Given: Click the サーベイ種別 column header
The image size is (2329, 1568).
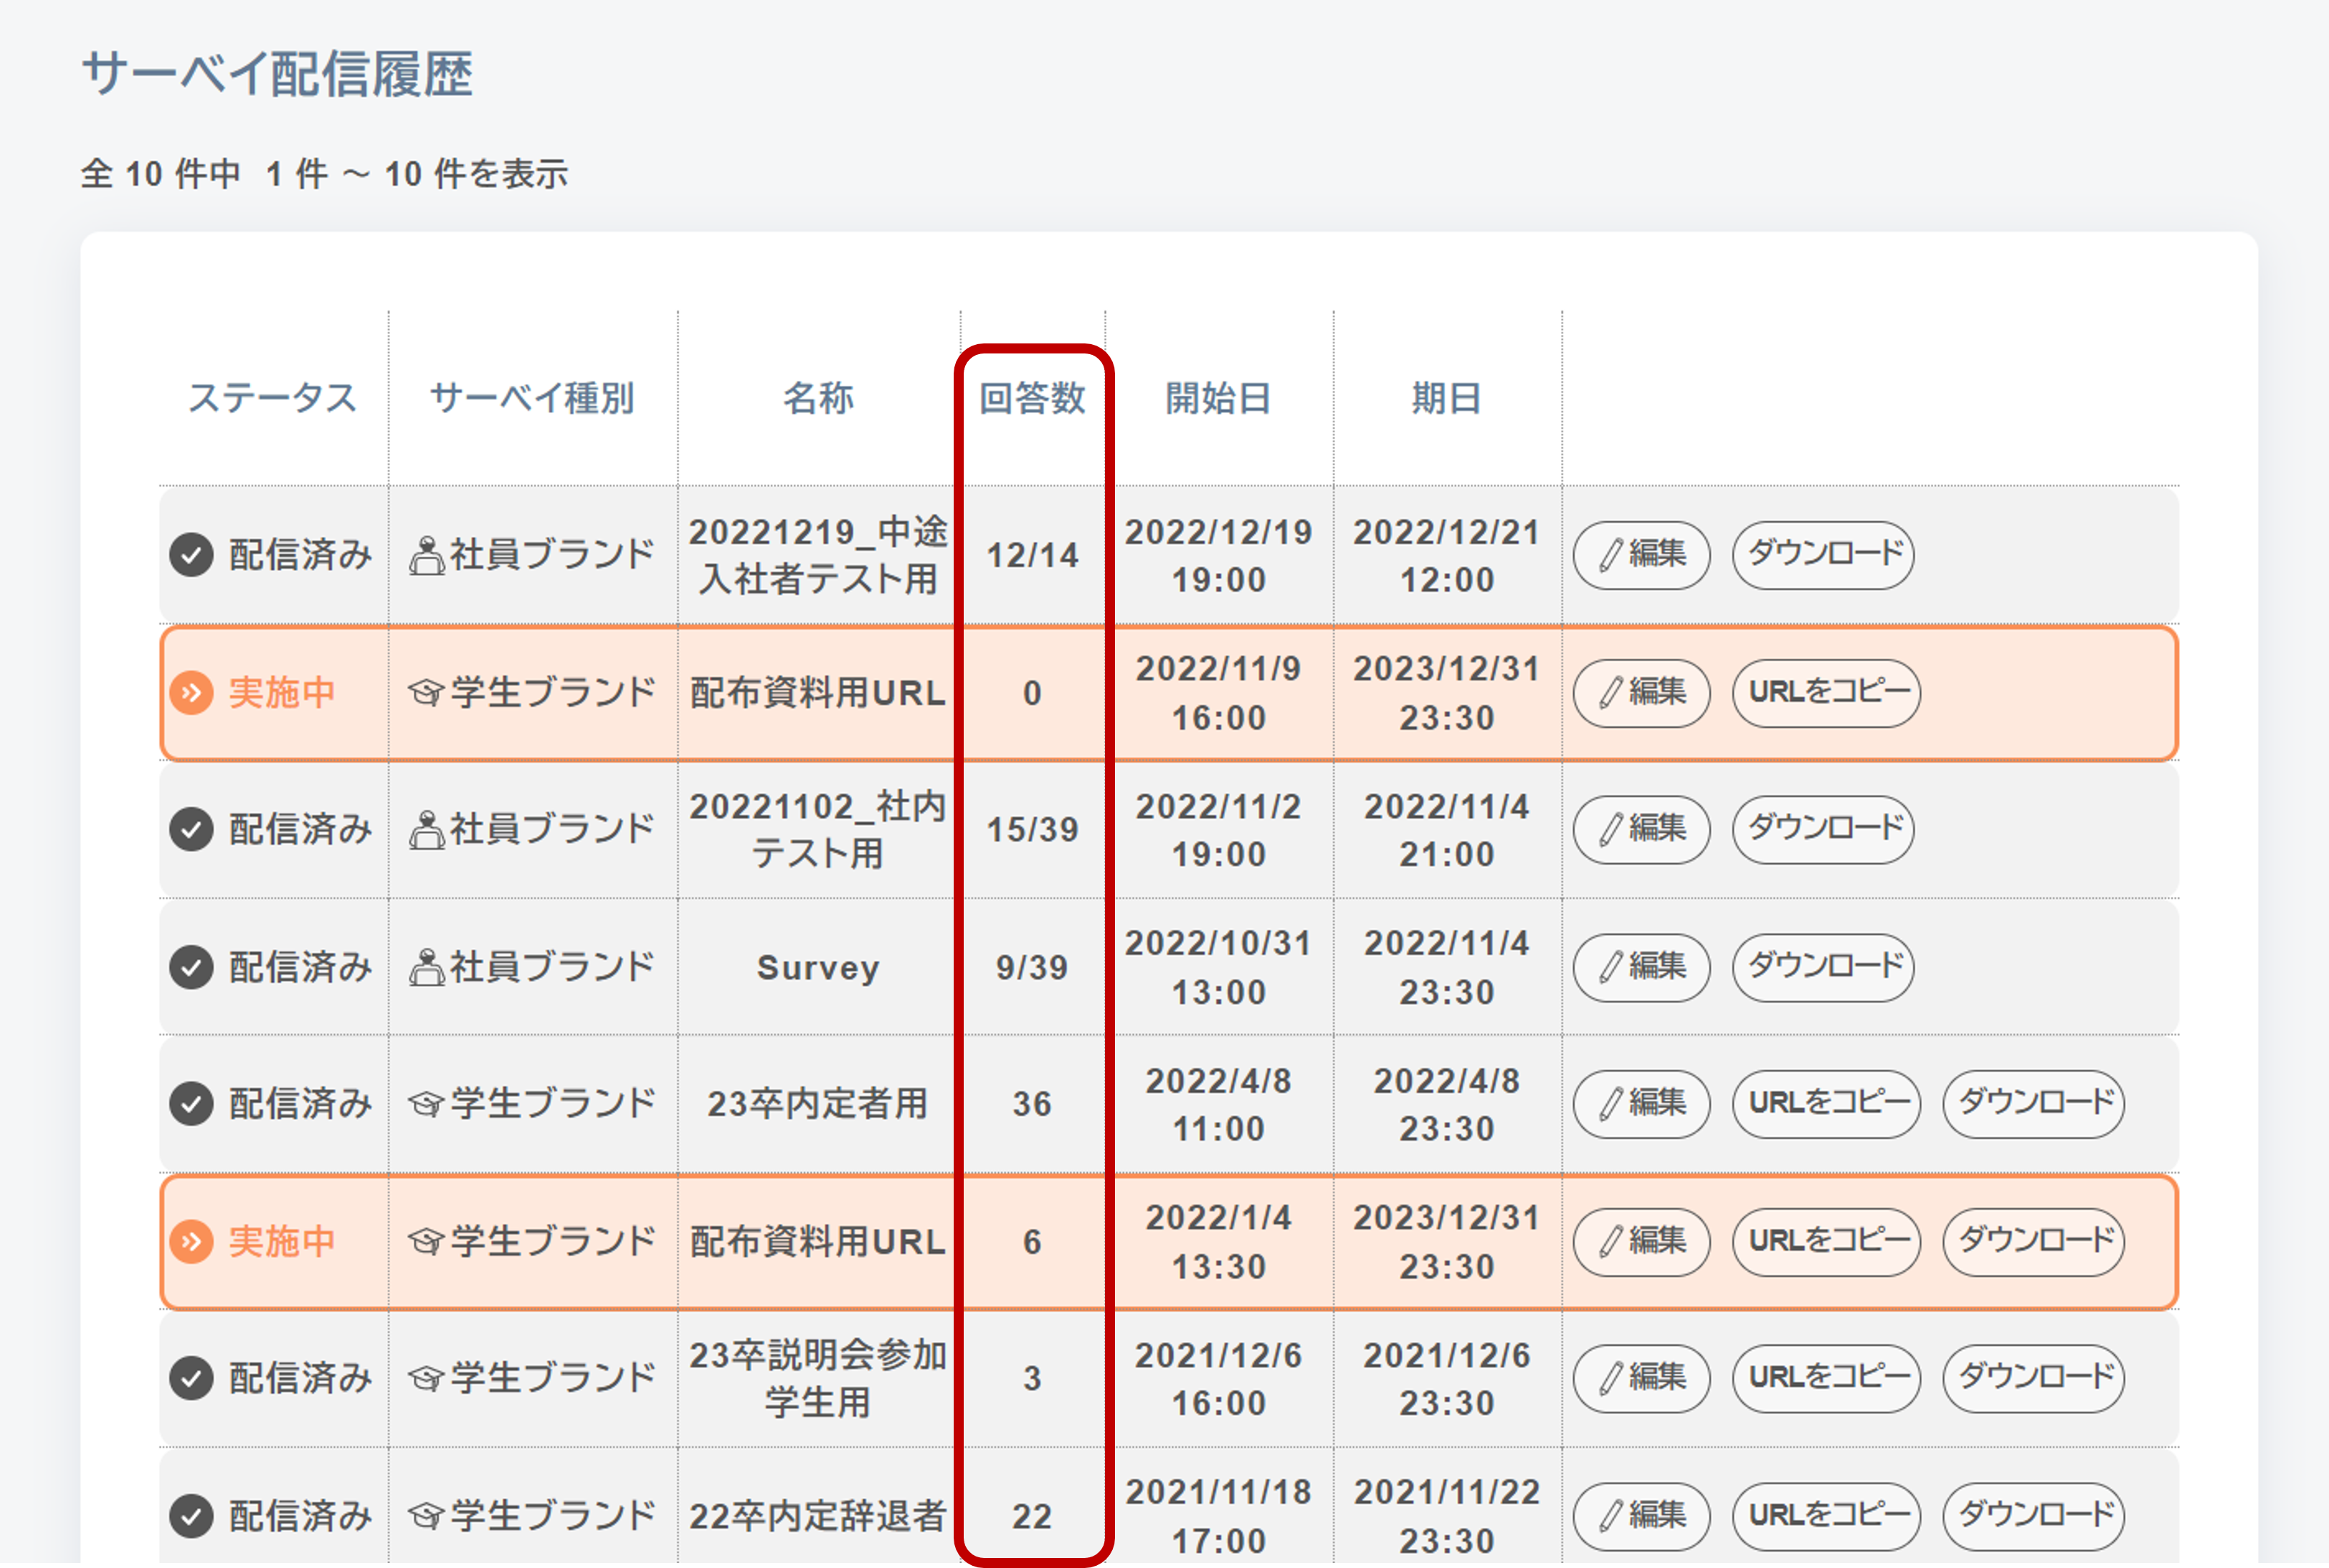Looking at the screenshot, I should 533,398.
